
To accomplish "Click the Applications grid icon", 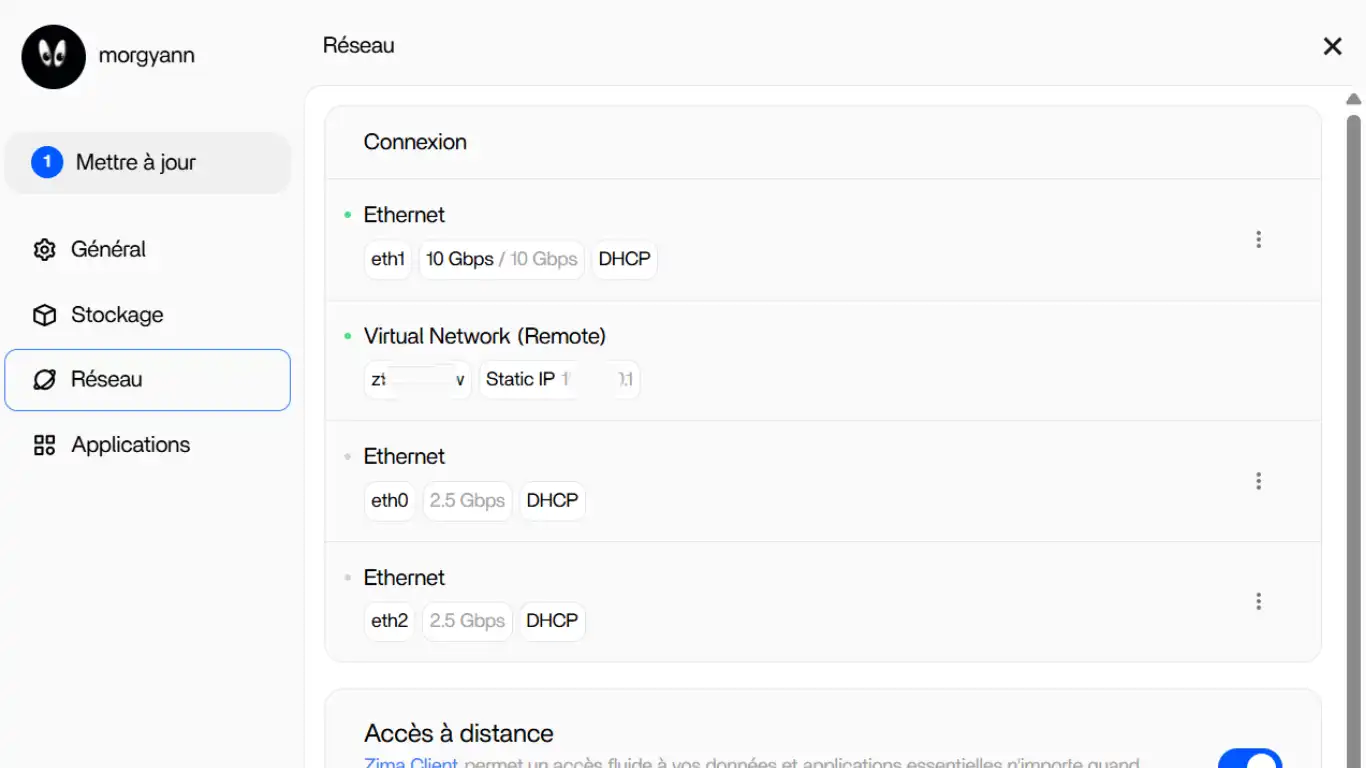I will [44, 445].
